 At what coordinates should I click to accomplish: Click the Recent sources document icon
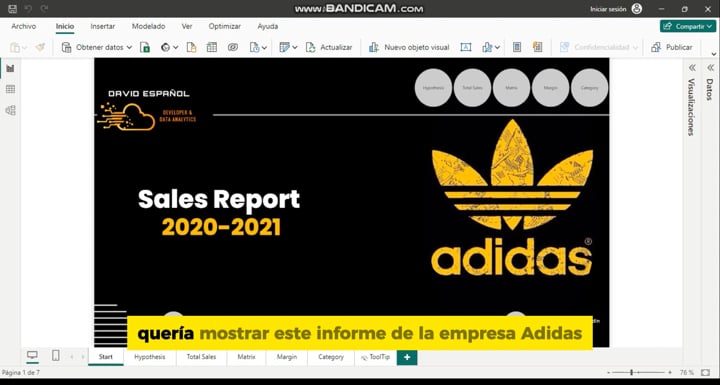pos(254,47)
